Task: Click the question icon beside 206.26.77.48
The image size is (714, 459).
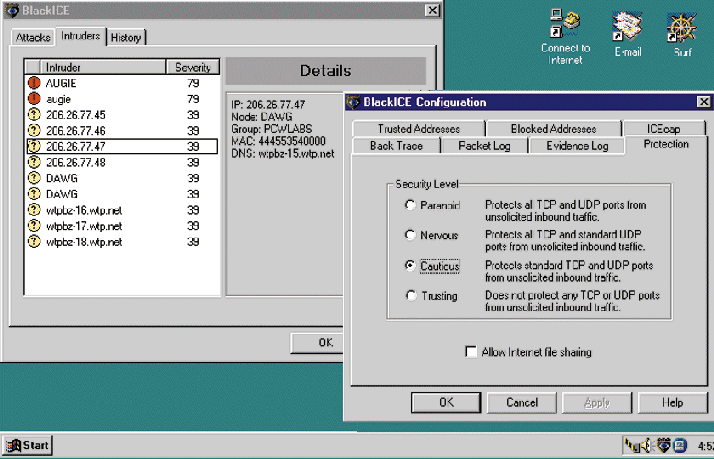Action: [34, 162]
